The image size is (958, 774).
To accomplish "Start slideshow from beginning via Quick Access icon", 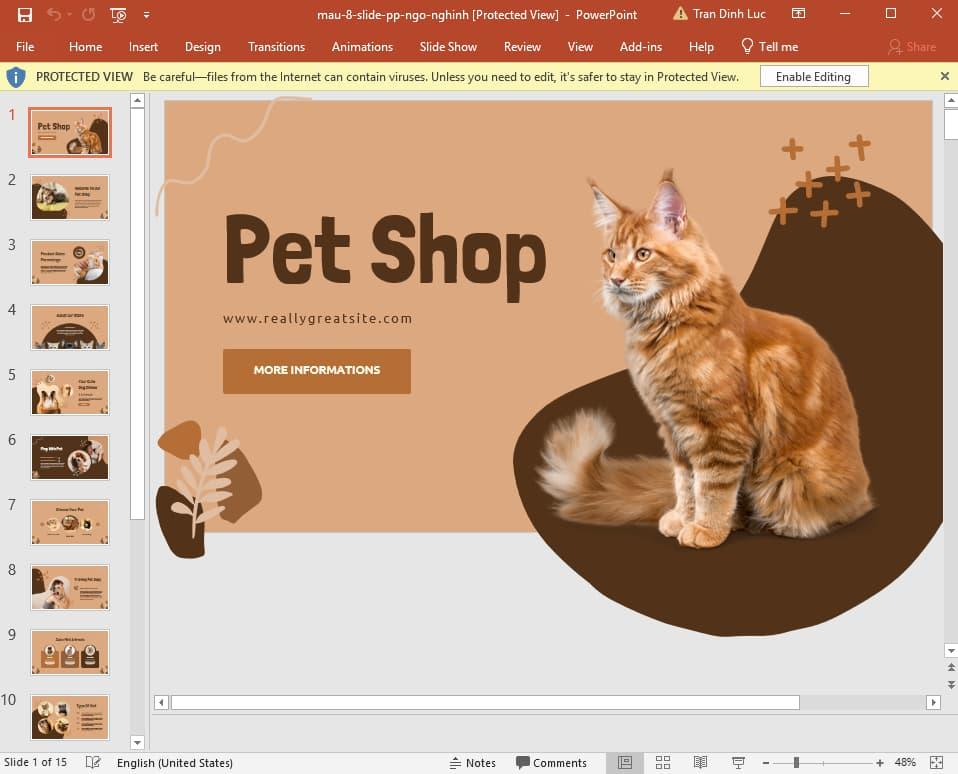I will (117, 15).
